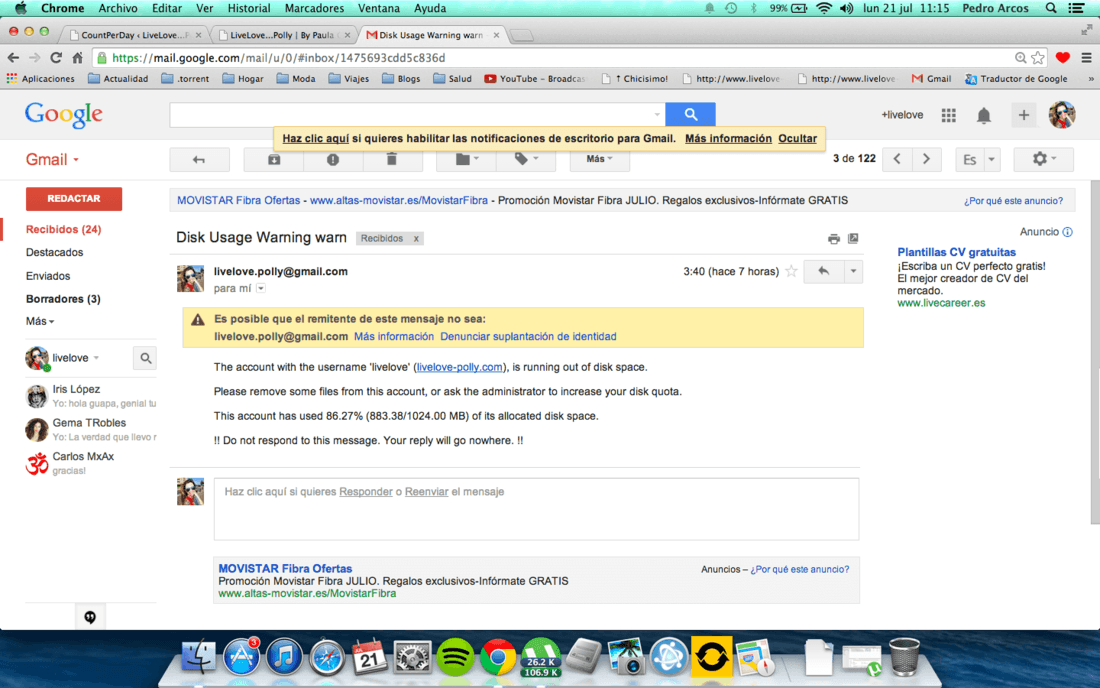Open the Más actions dropdown
Image resolution: width=1100 pixels, height=688 pixels.
point(599,159)
